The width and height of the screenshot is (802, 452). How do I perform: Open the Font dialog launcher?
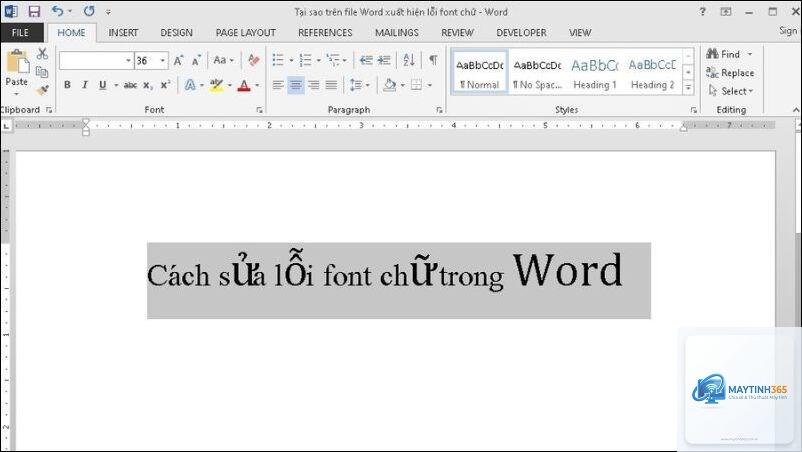[259, 110]
